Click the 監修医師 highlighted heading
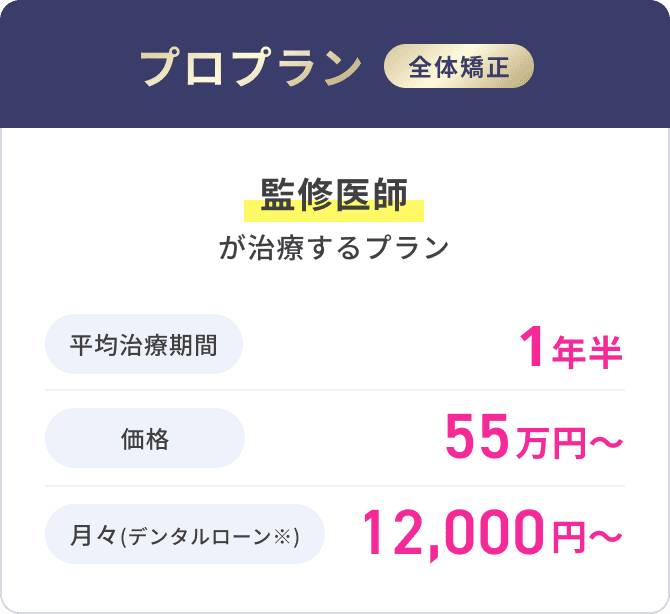 tap(334, 196)
